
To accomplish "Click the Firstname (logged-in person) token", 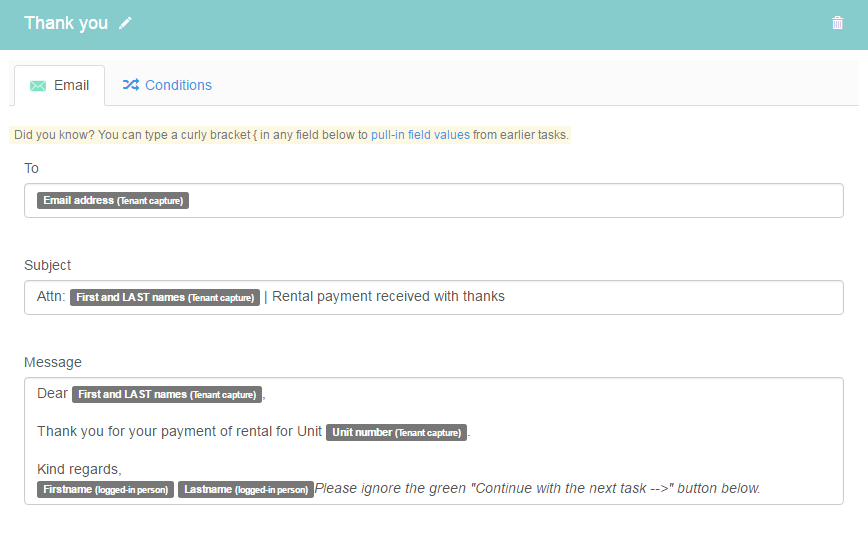I will (106, 490).
